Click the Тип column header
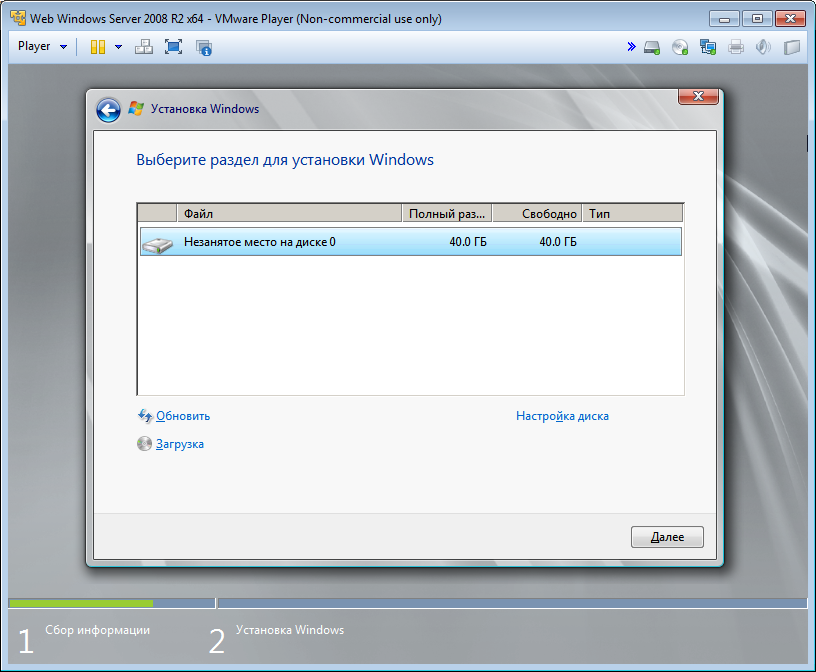The image size is (816, 672). 632,213
